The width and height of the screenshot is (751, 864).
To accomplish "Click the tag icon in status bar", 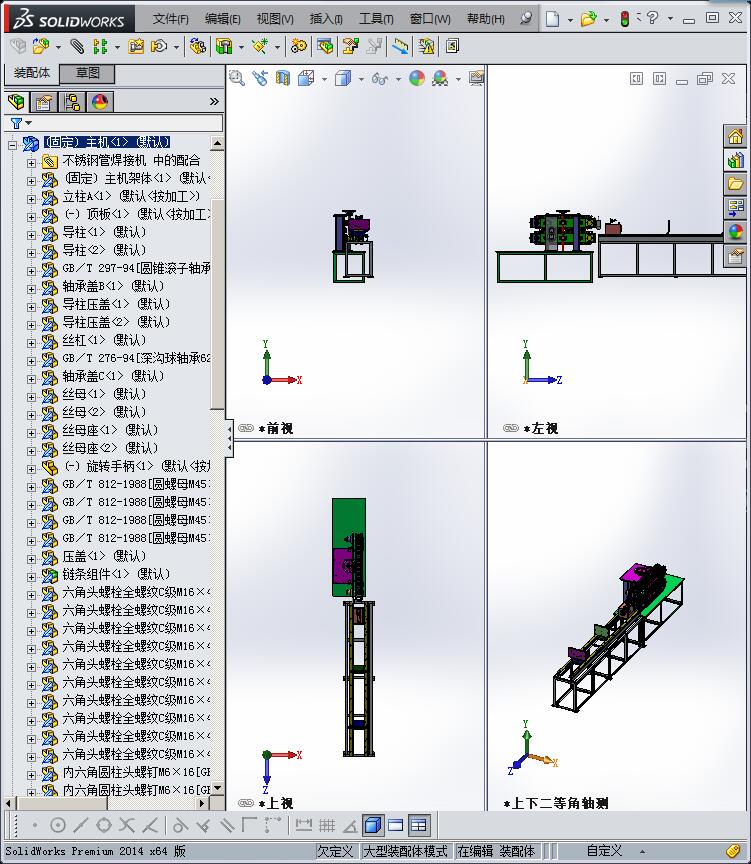I will tap(732, 851).
